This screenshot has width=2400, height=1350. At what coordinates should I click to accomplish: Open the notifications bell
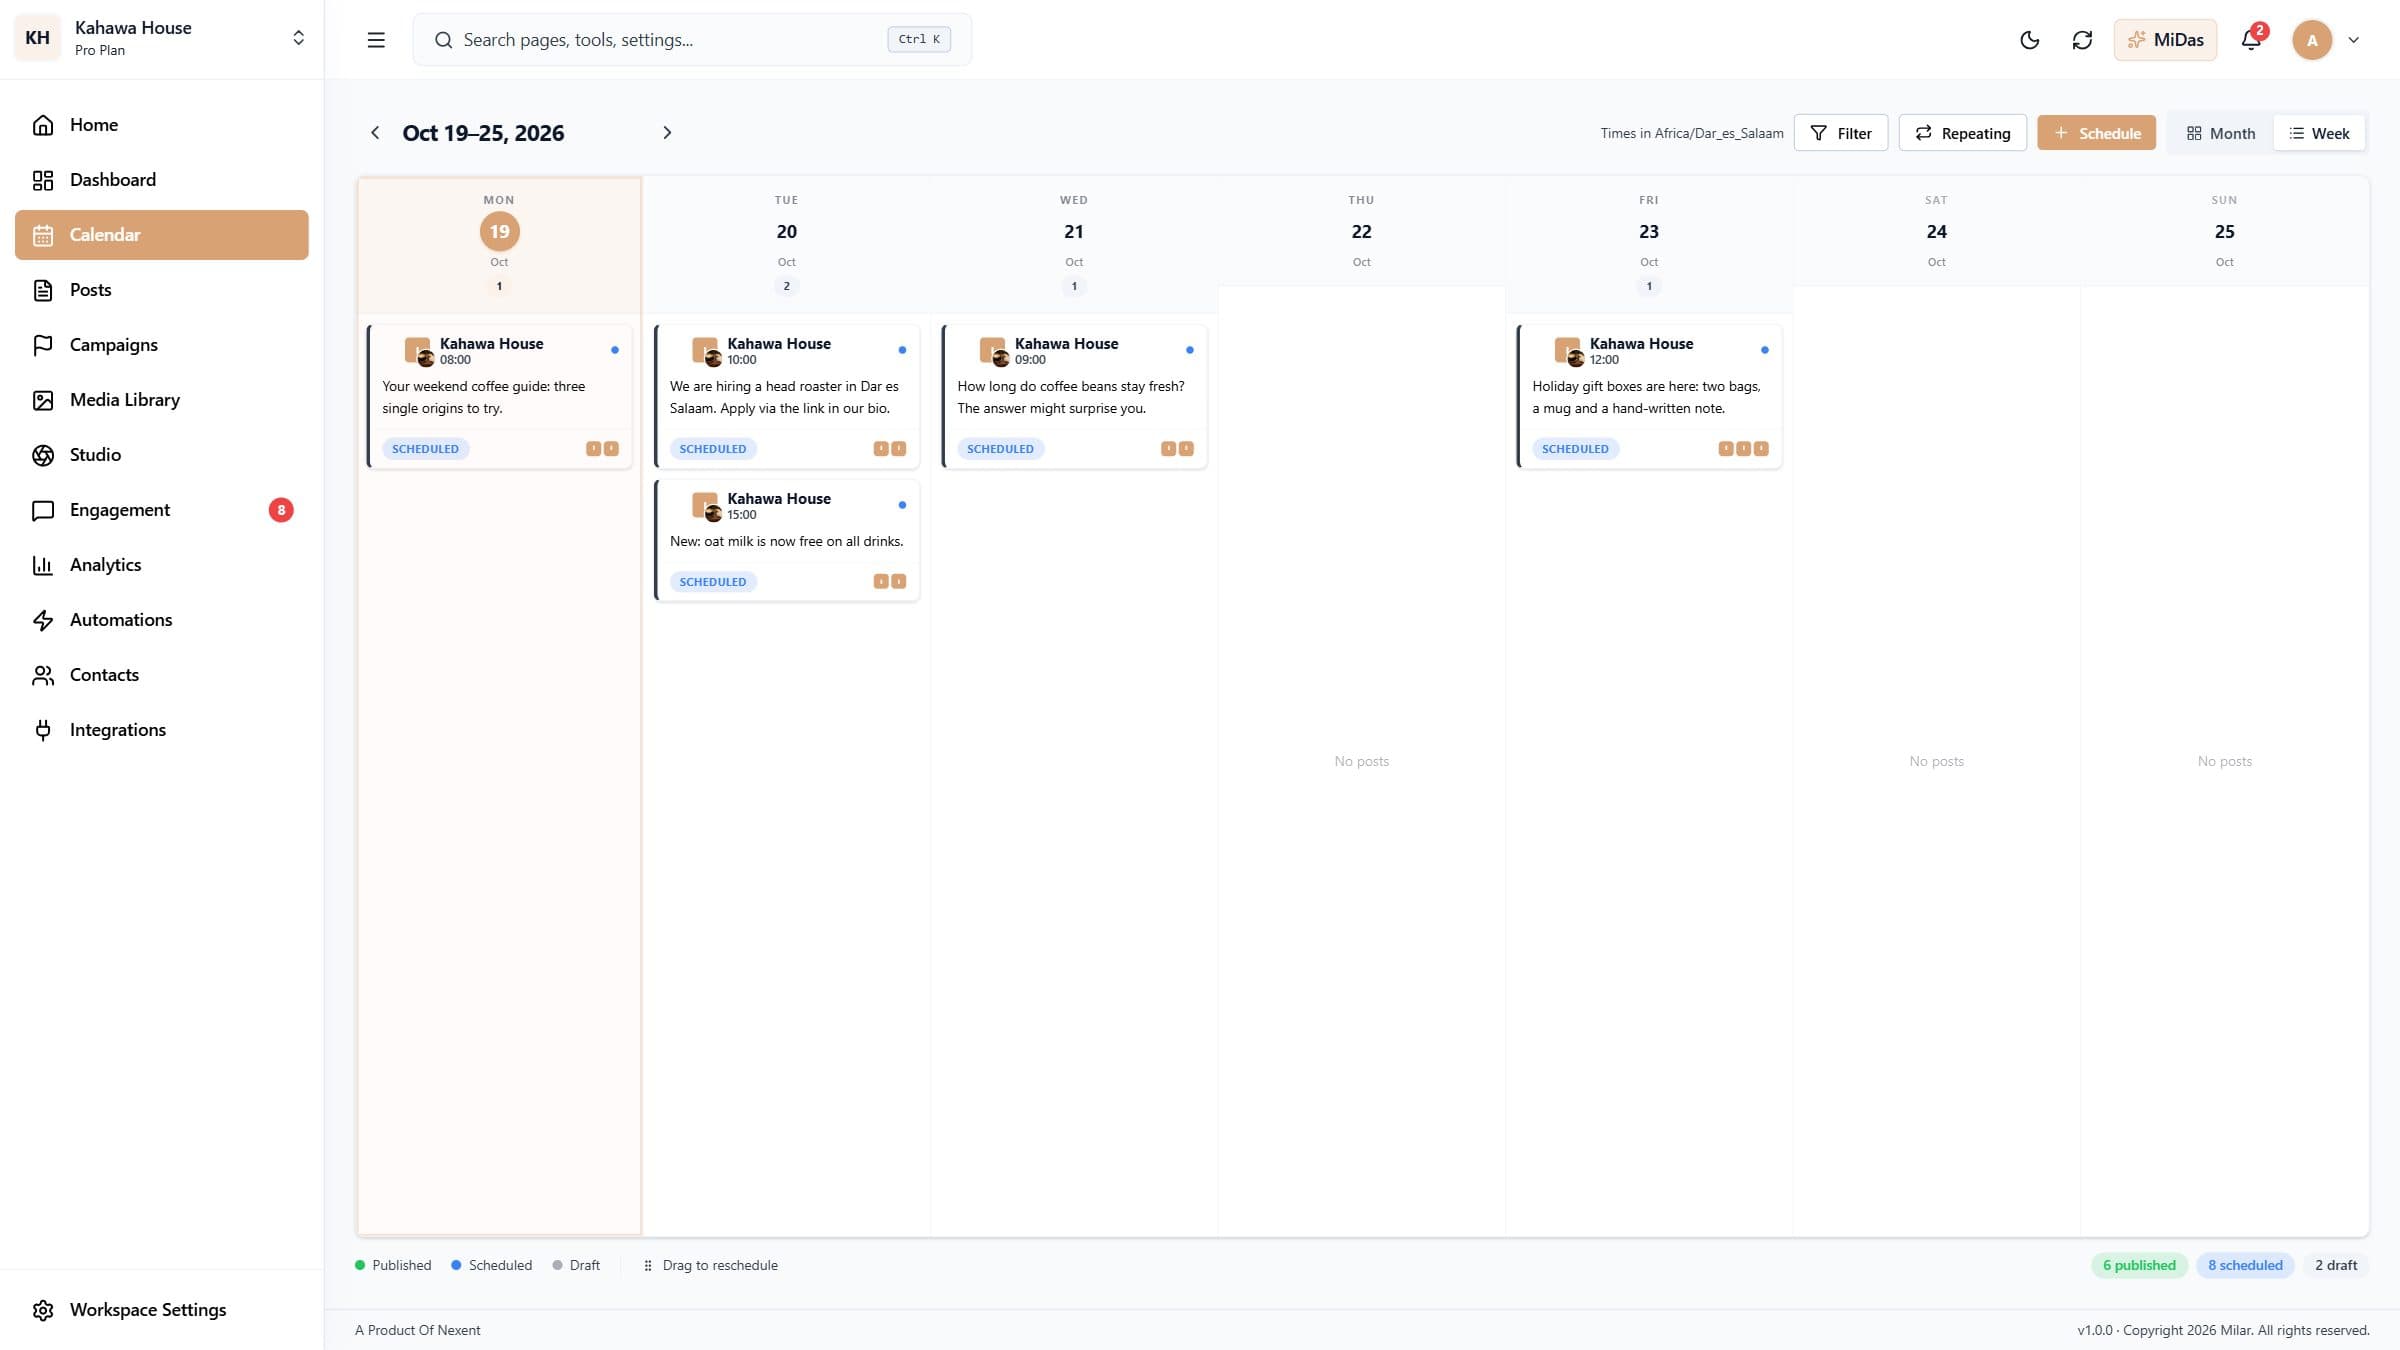click(2251, 40)
